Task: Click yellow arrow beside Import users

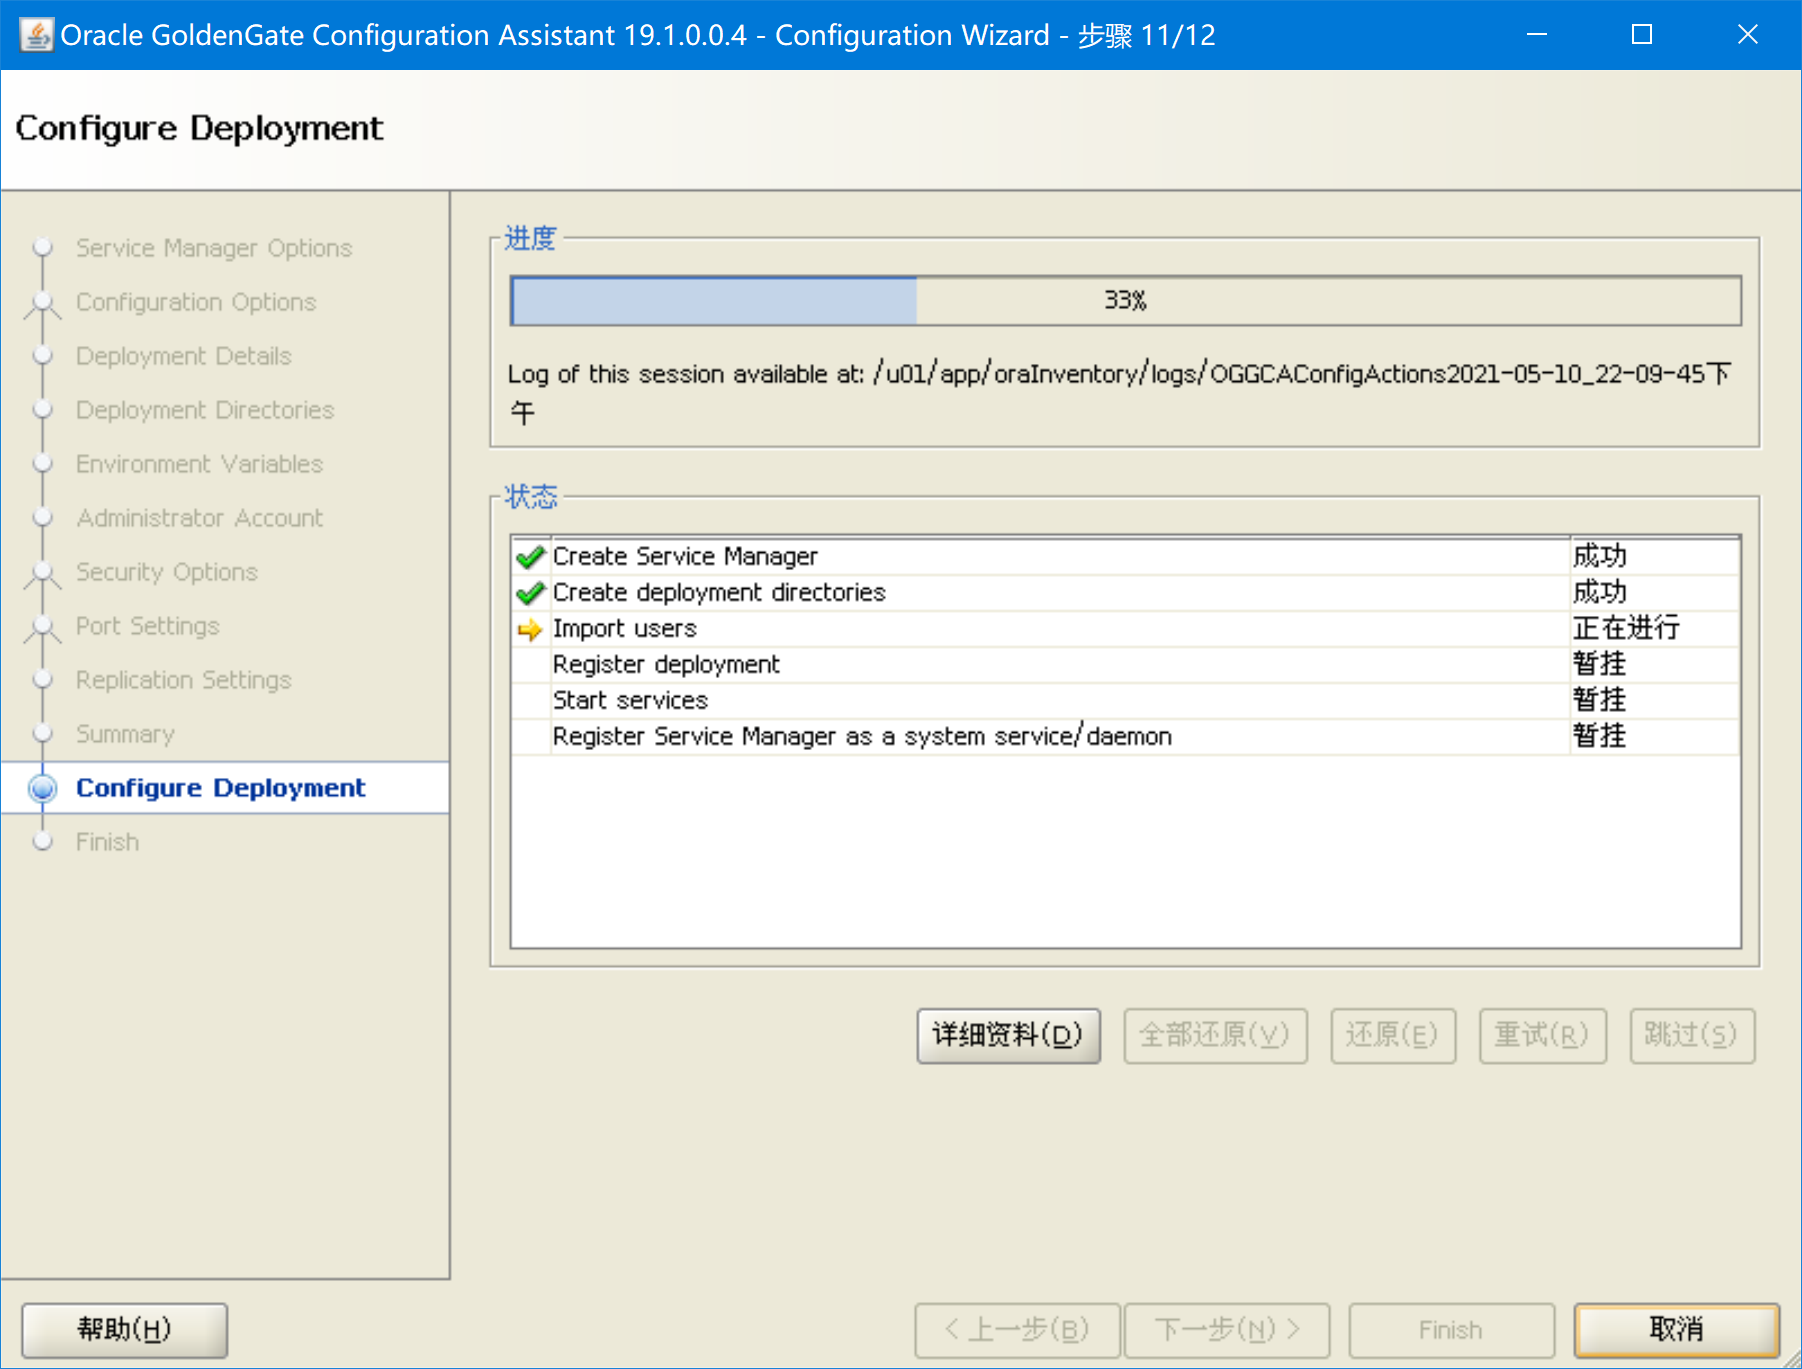Action: (x=530, y=629)
